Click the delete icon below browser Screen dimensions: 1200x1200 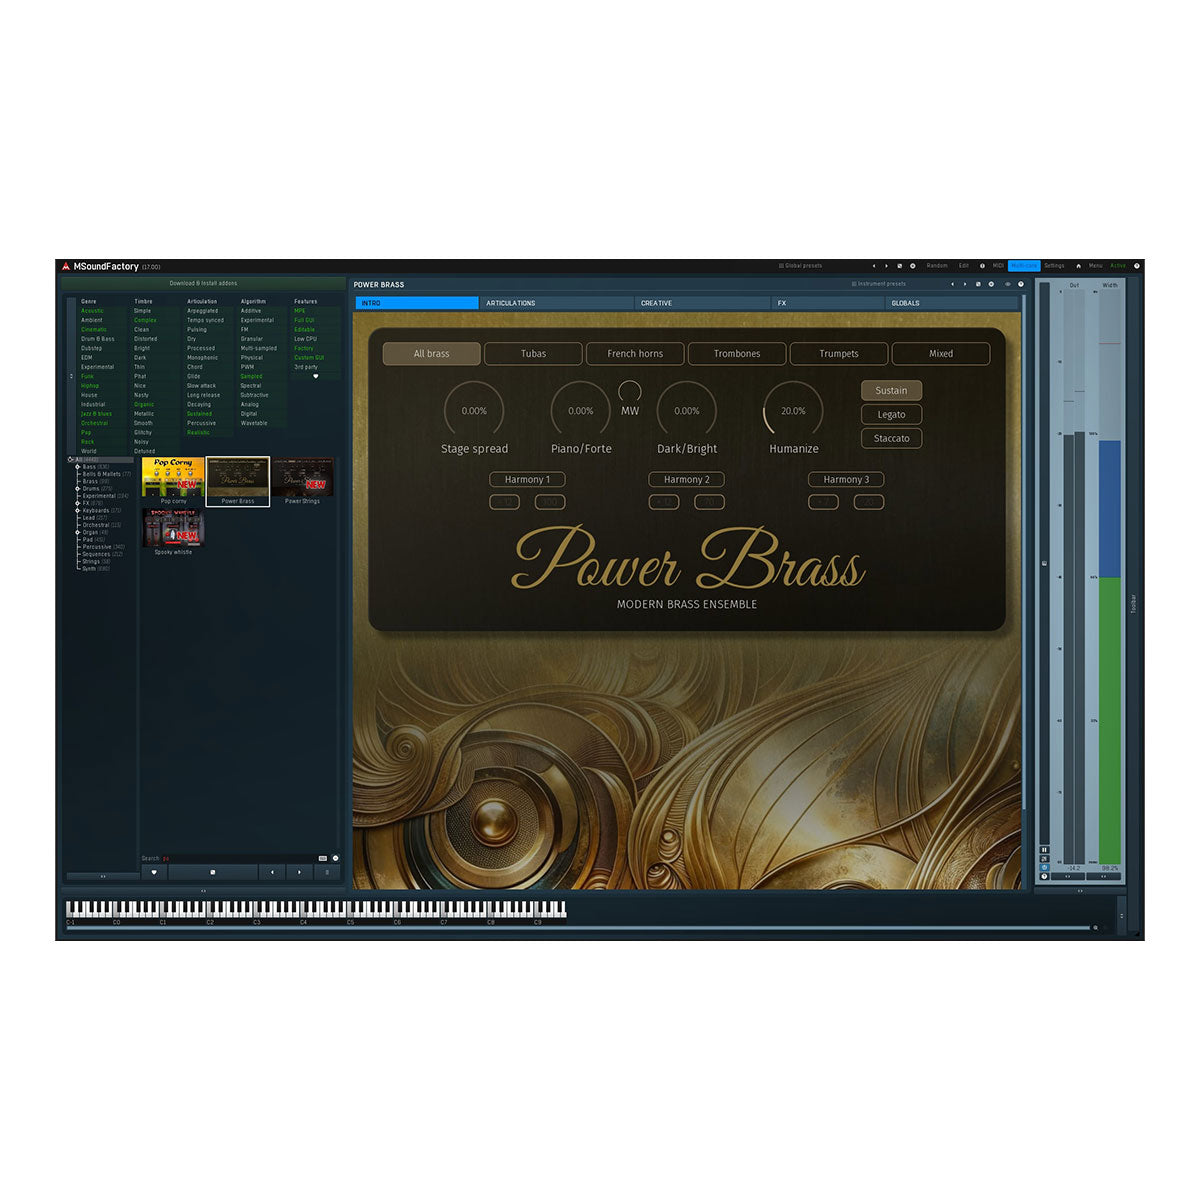pos(327,872)
